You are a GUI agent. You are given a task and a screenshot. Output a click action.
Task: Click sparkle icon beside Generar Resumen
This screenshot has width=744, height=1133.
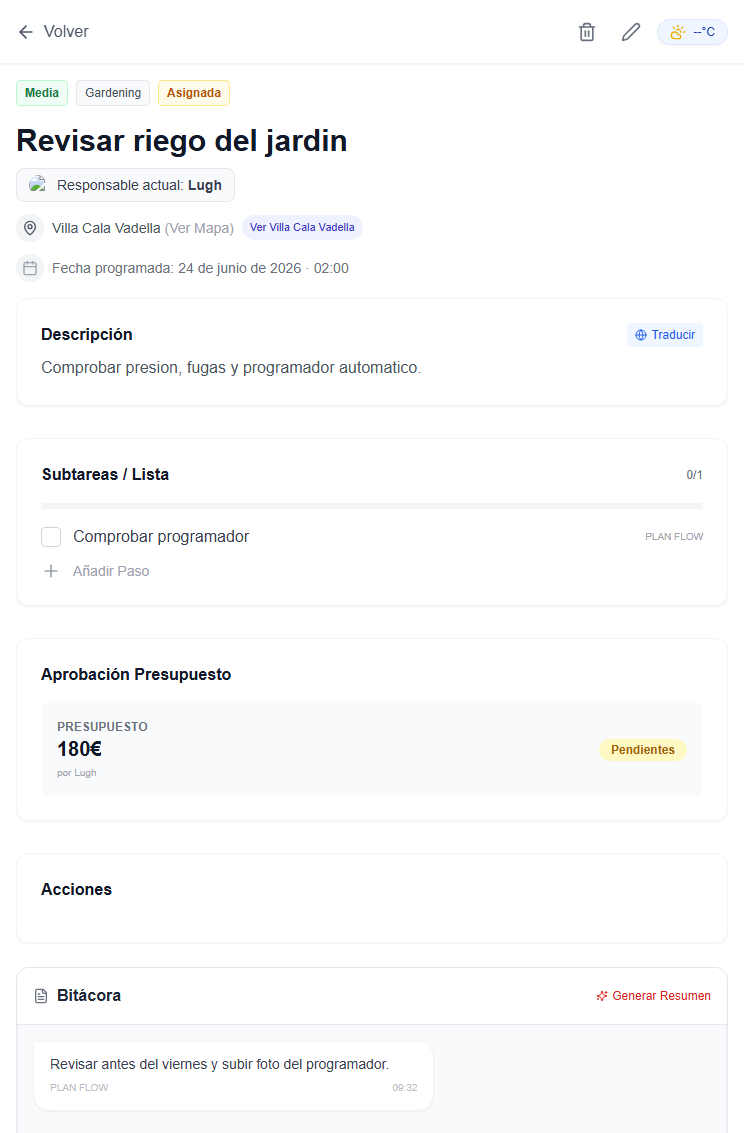pyautogui.click(x=602, y=996)
